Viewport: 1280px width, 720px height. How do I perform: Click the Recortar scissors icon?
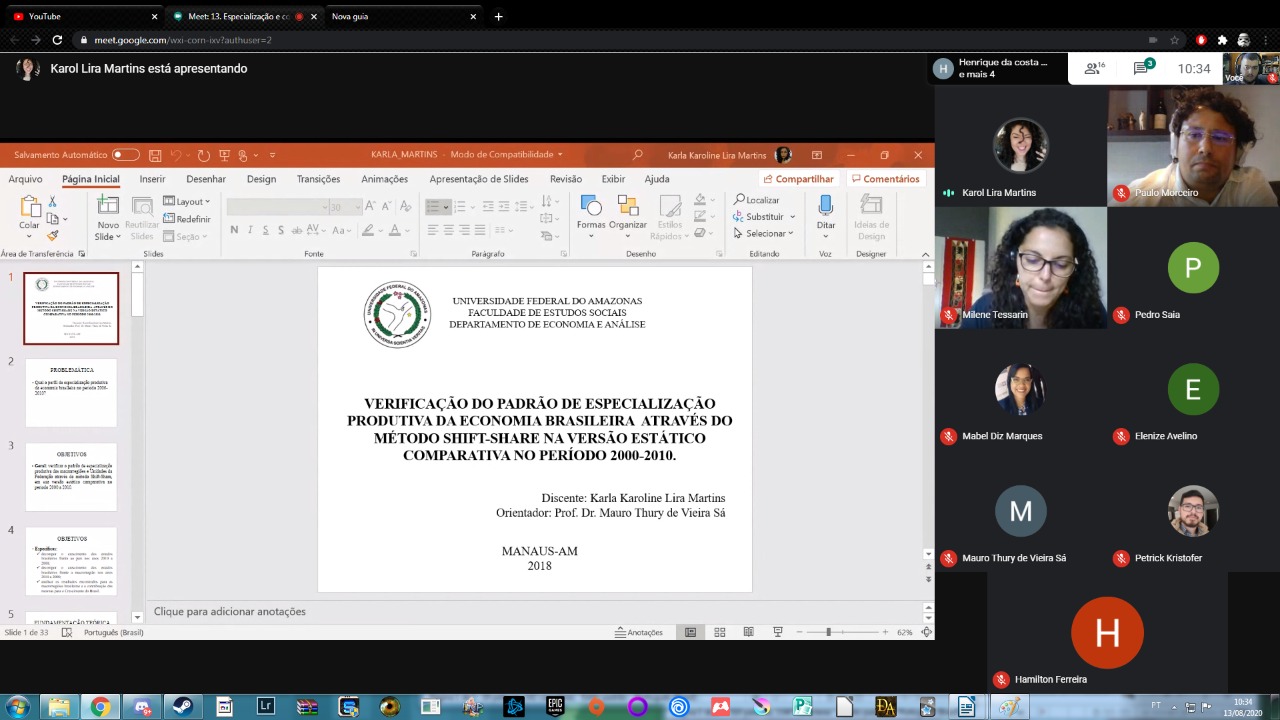[53, 201]
